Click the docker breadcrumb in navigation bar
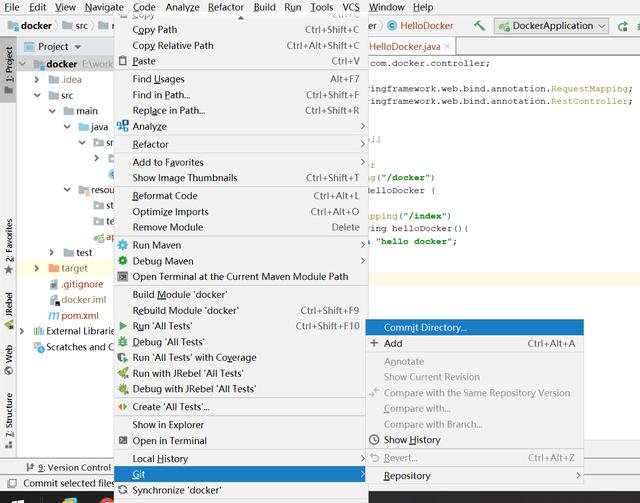Screen dimensions: 640x503 30,26
